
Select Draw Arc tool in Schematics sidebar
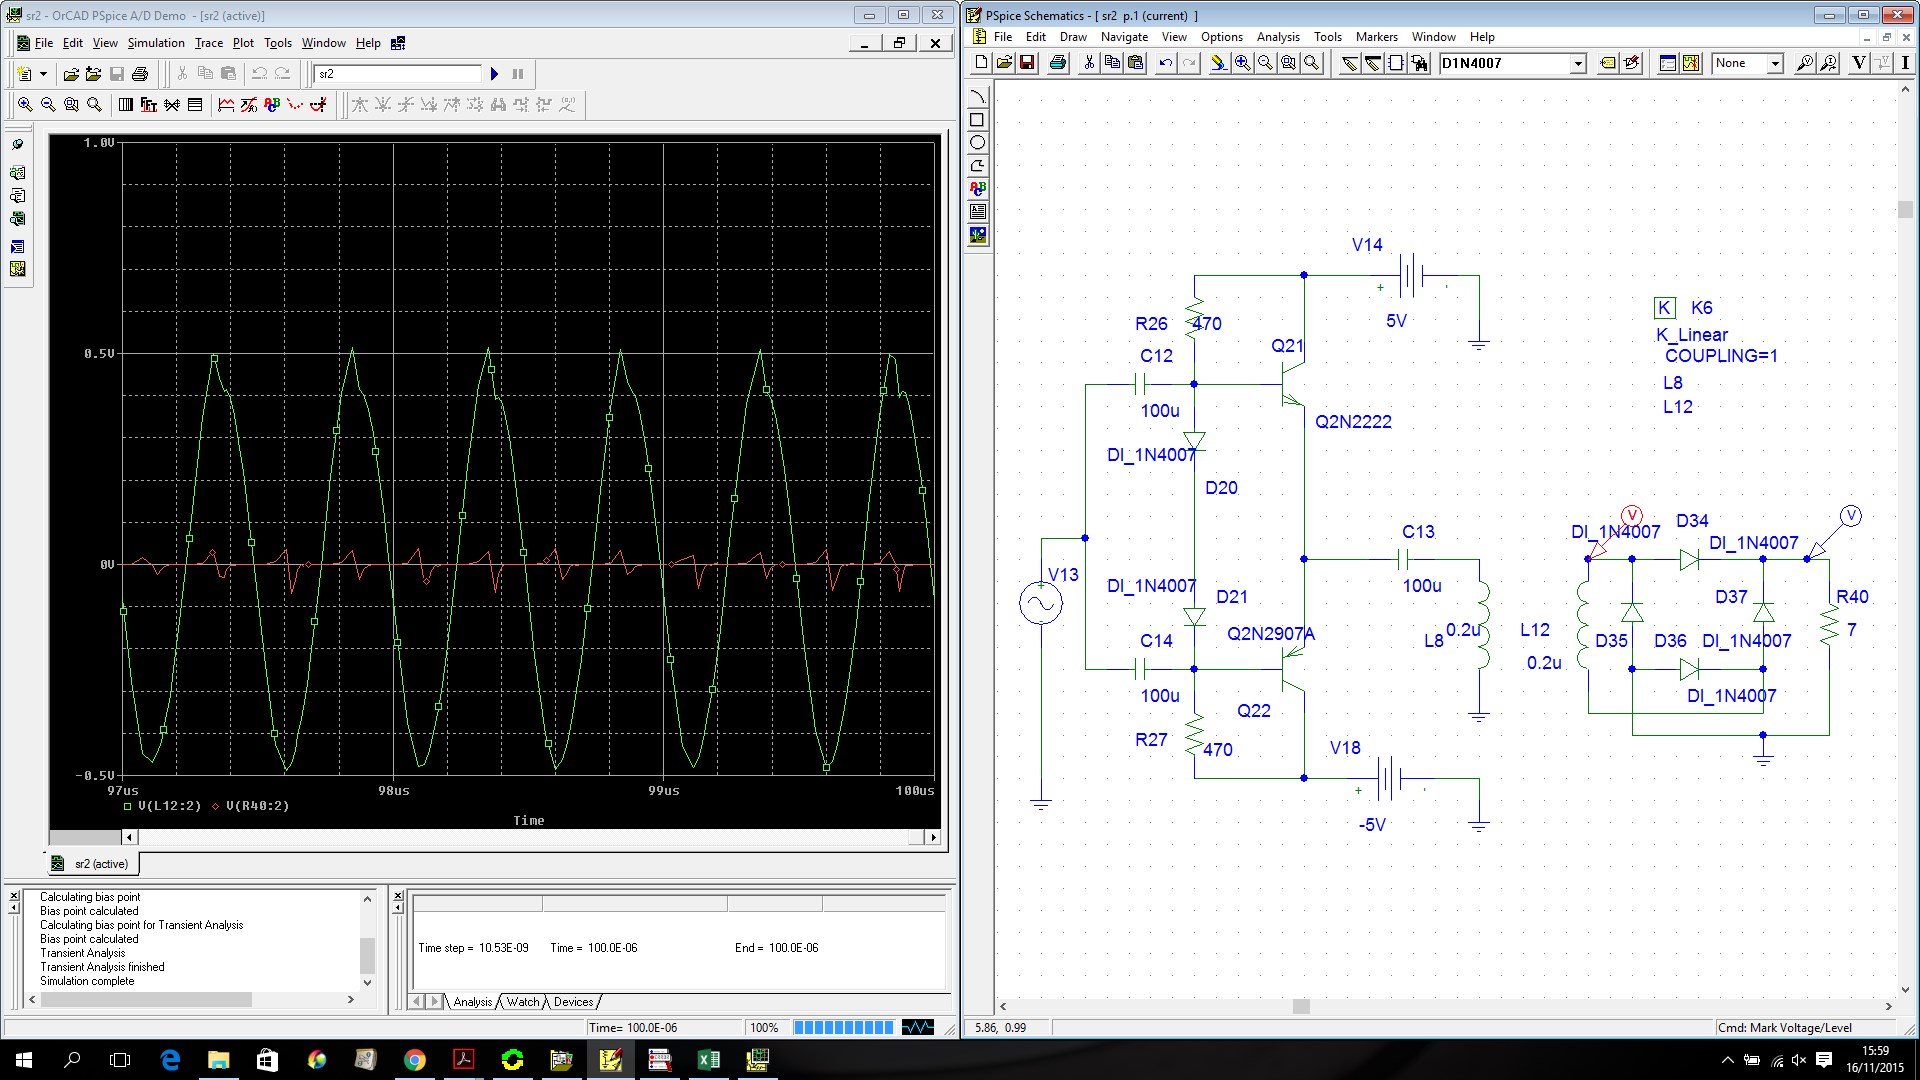[x=978, y=96]
